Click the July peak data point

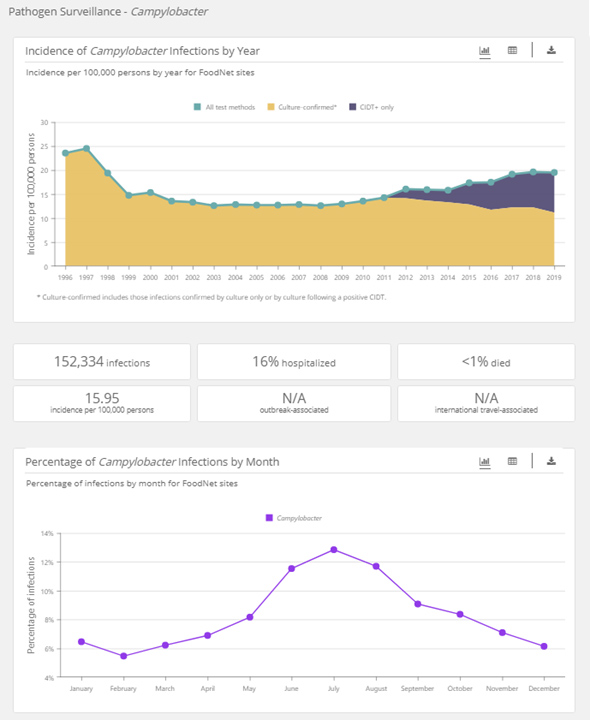[334, 550]
